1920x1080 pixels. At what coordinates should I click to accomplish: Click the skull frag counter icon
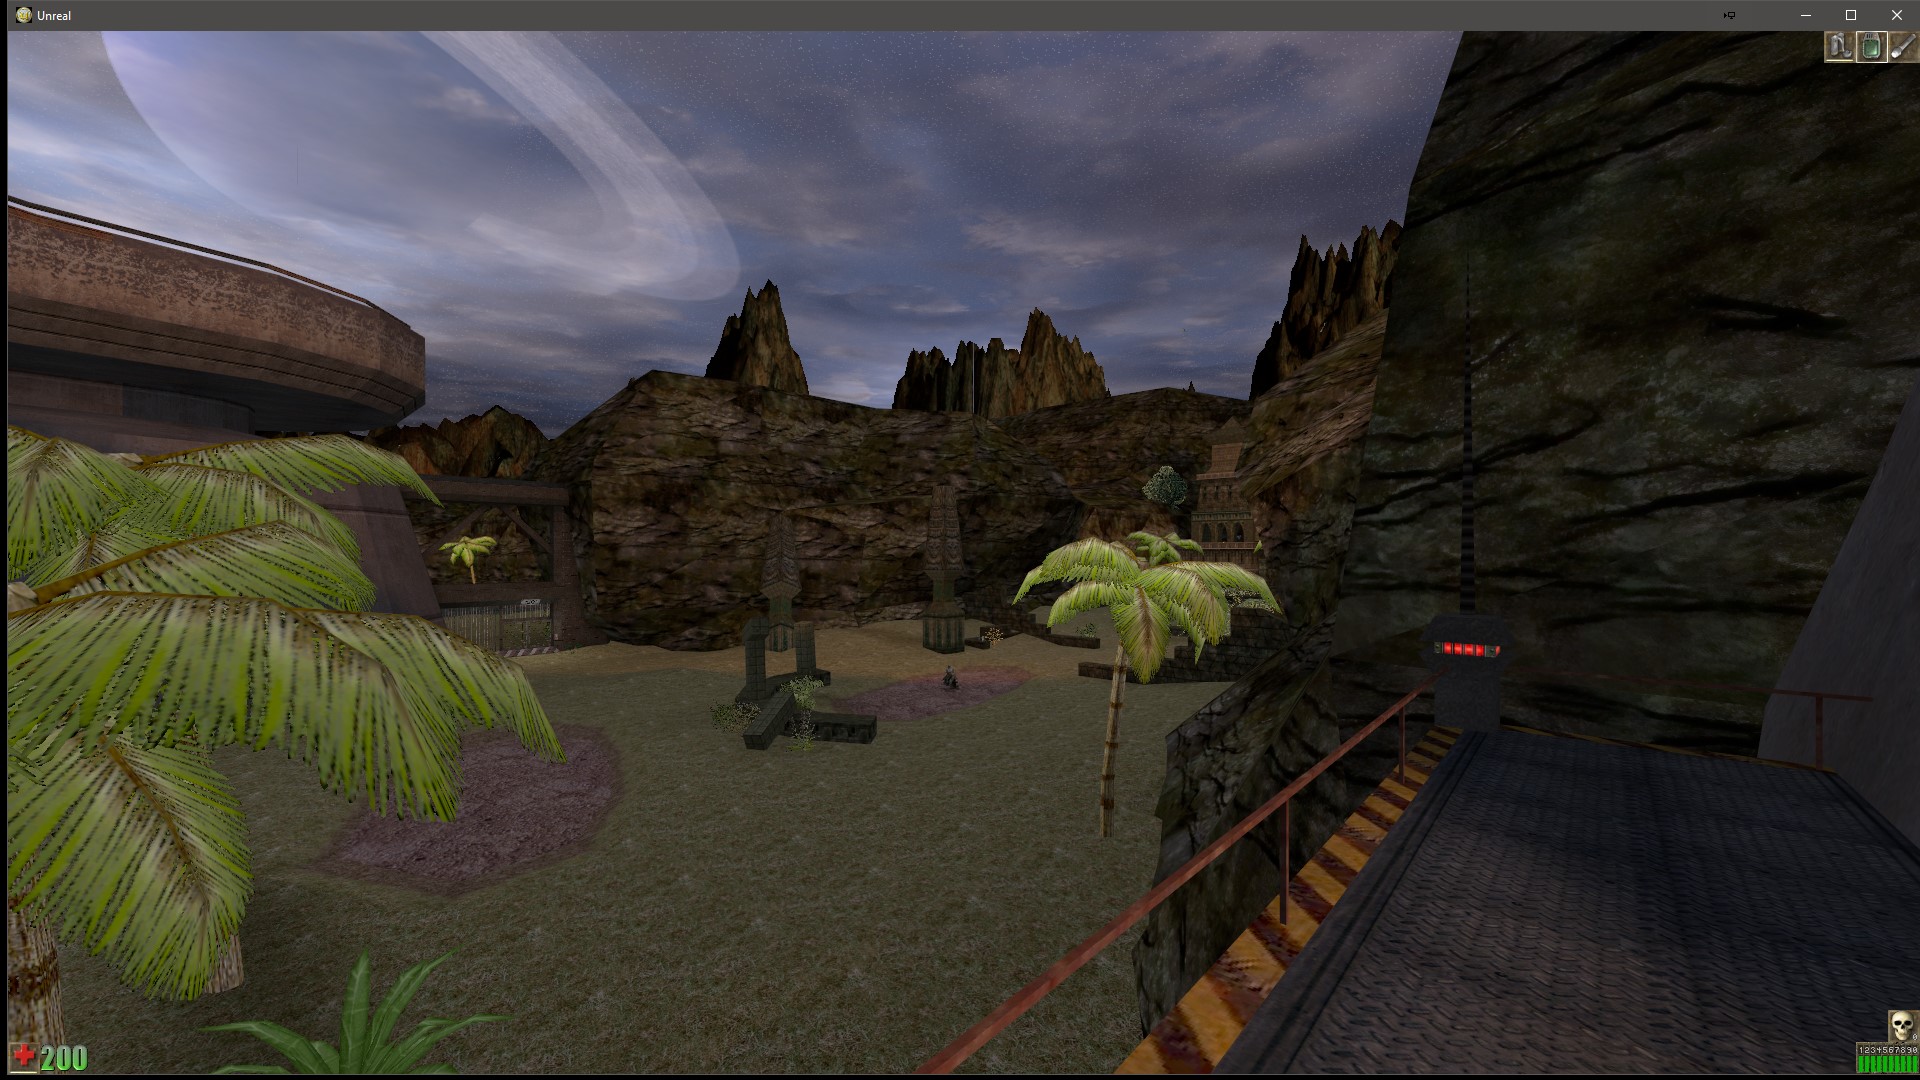1902,1027
